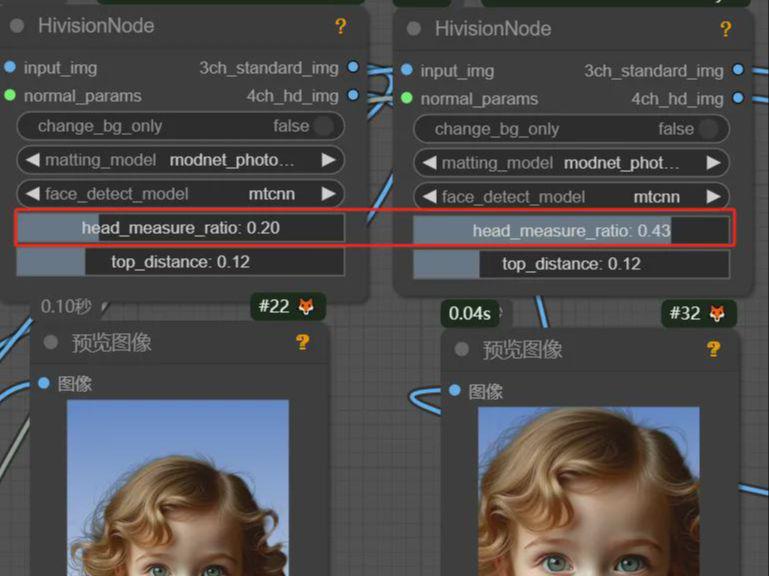Select previous face_detect_model in left node
The height and width of the screenshot is (576, 769).
[32, 194]
